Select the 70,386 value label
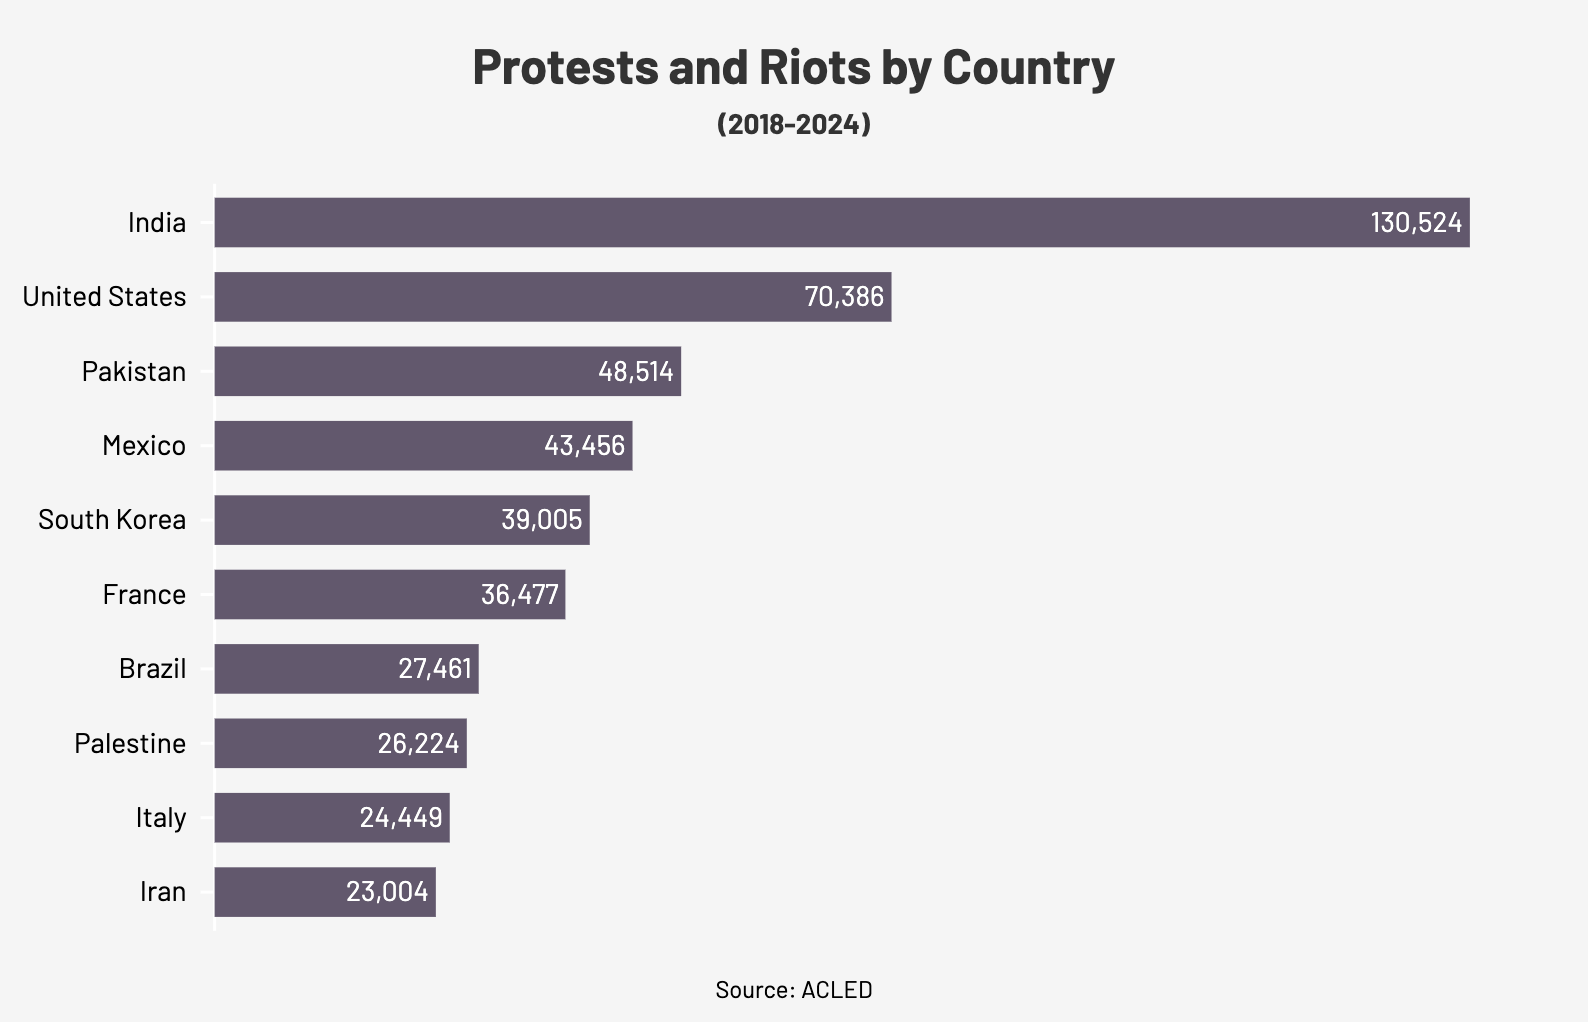1588x1022 pixels. [844, 297]
